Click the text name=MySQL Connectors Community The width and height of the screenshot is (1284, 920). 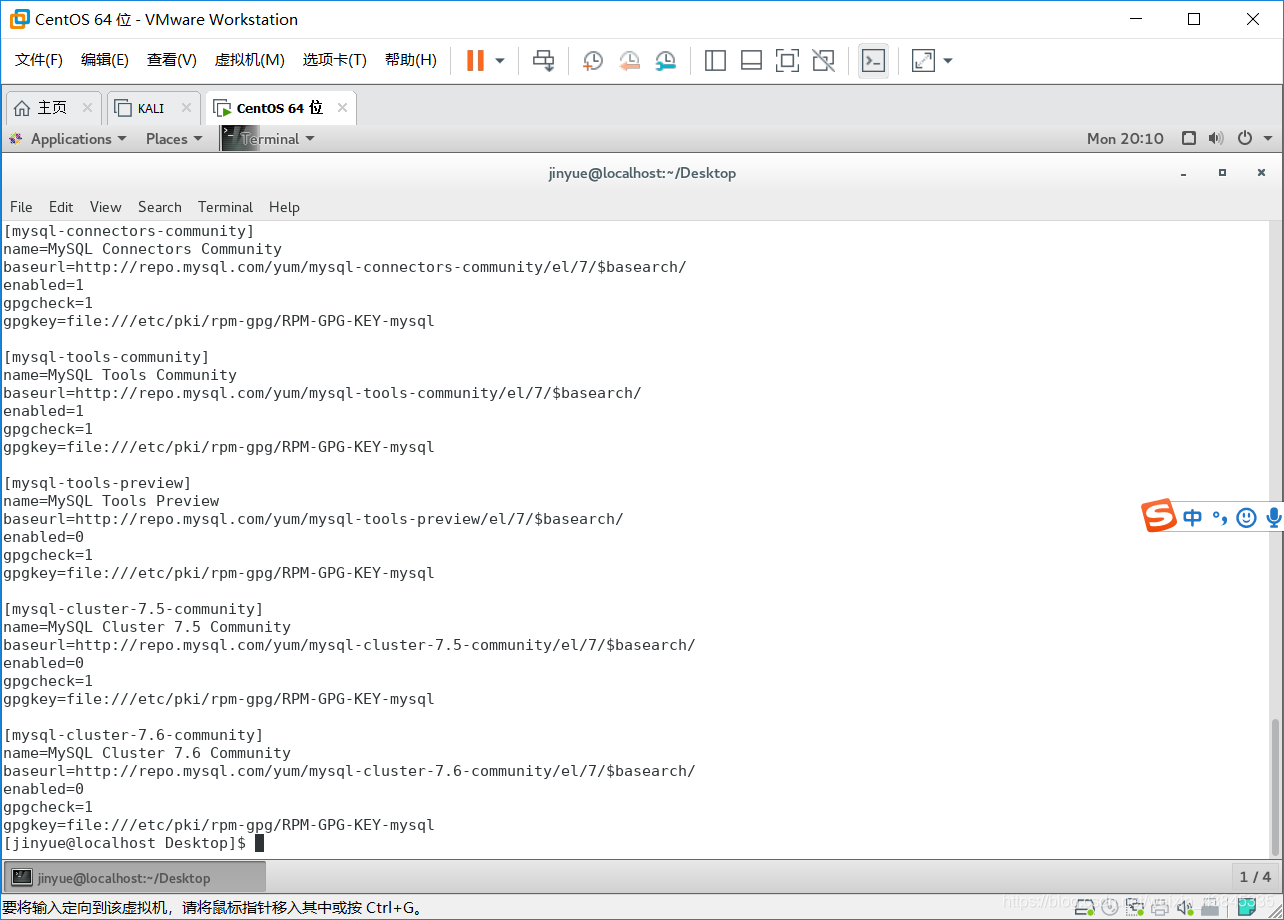click(142, 249)
